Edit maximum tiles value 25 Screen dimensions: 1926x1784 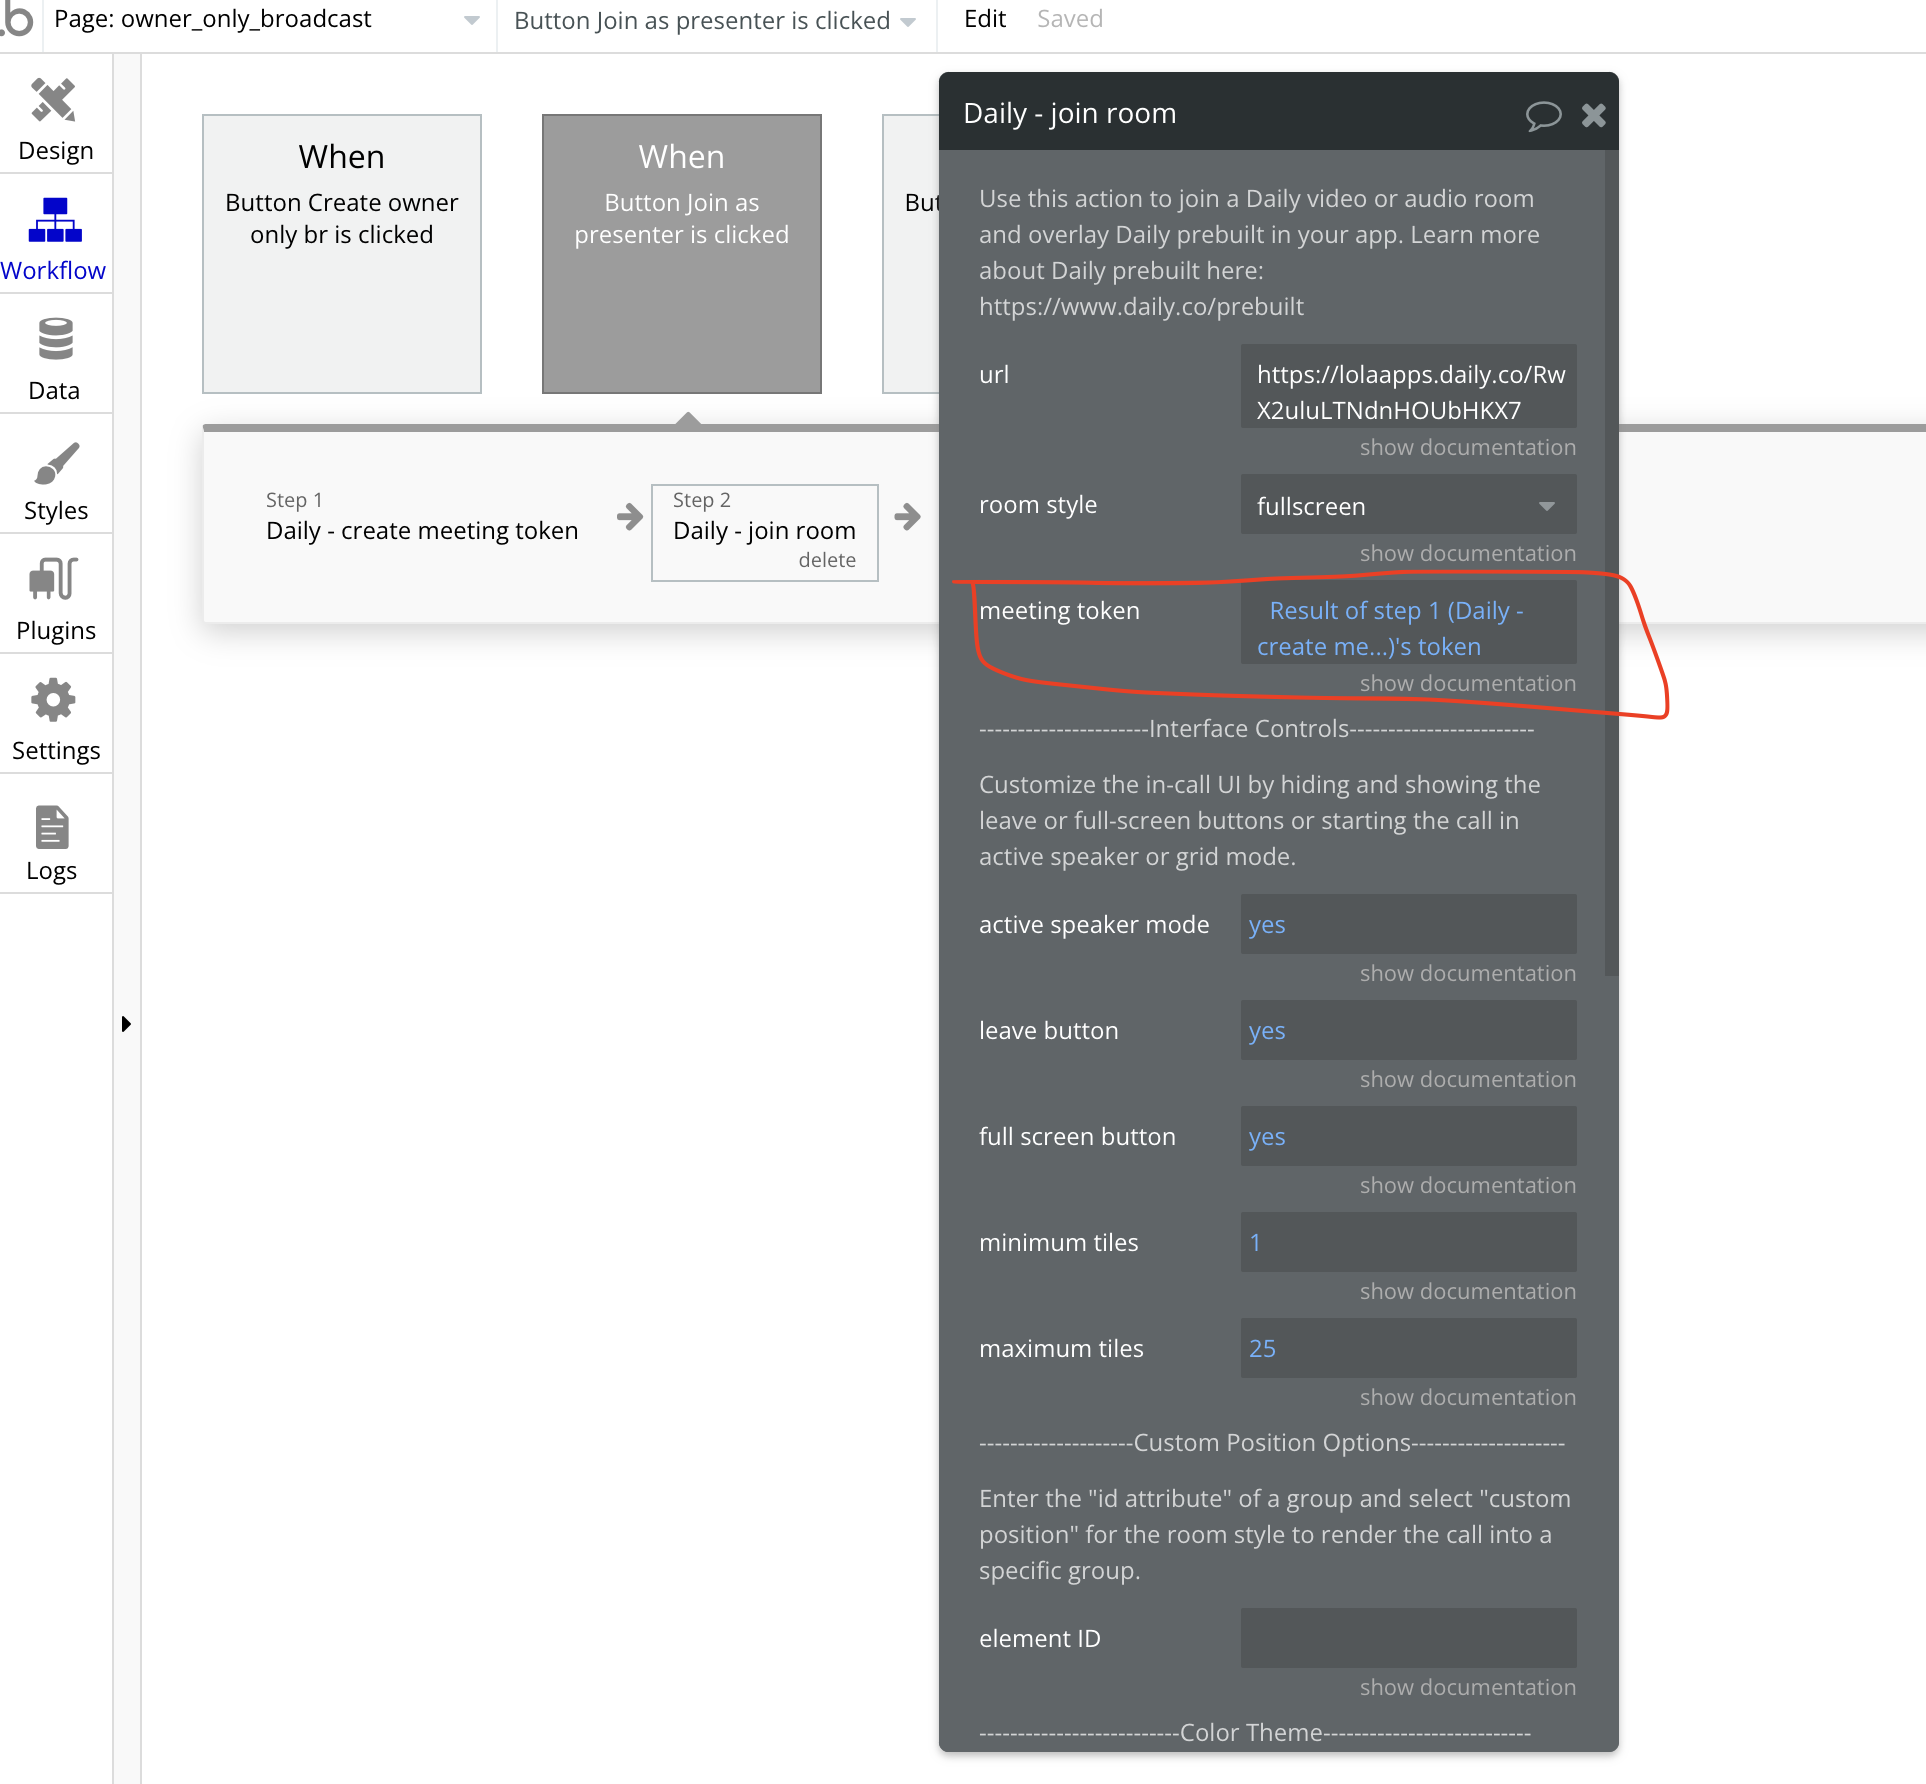1408,1348
